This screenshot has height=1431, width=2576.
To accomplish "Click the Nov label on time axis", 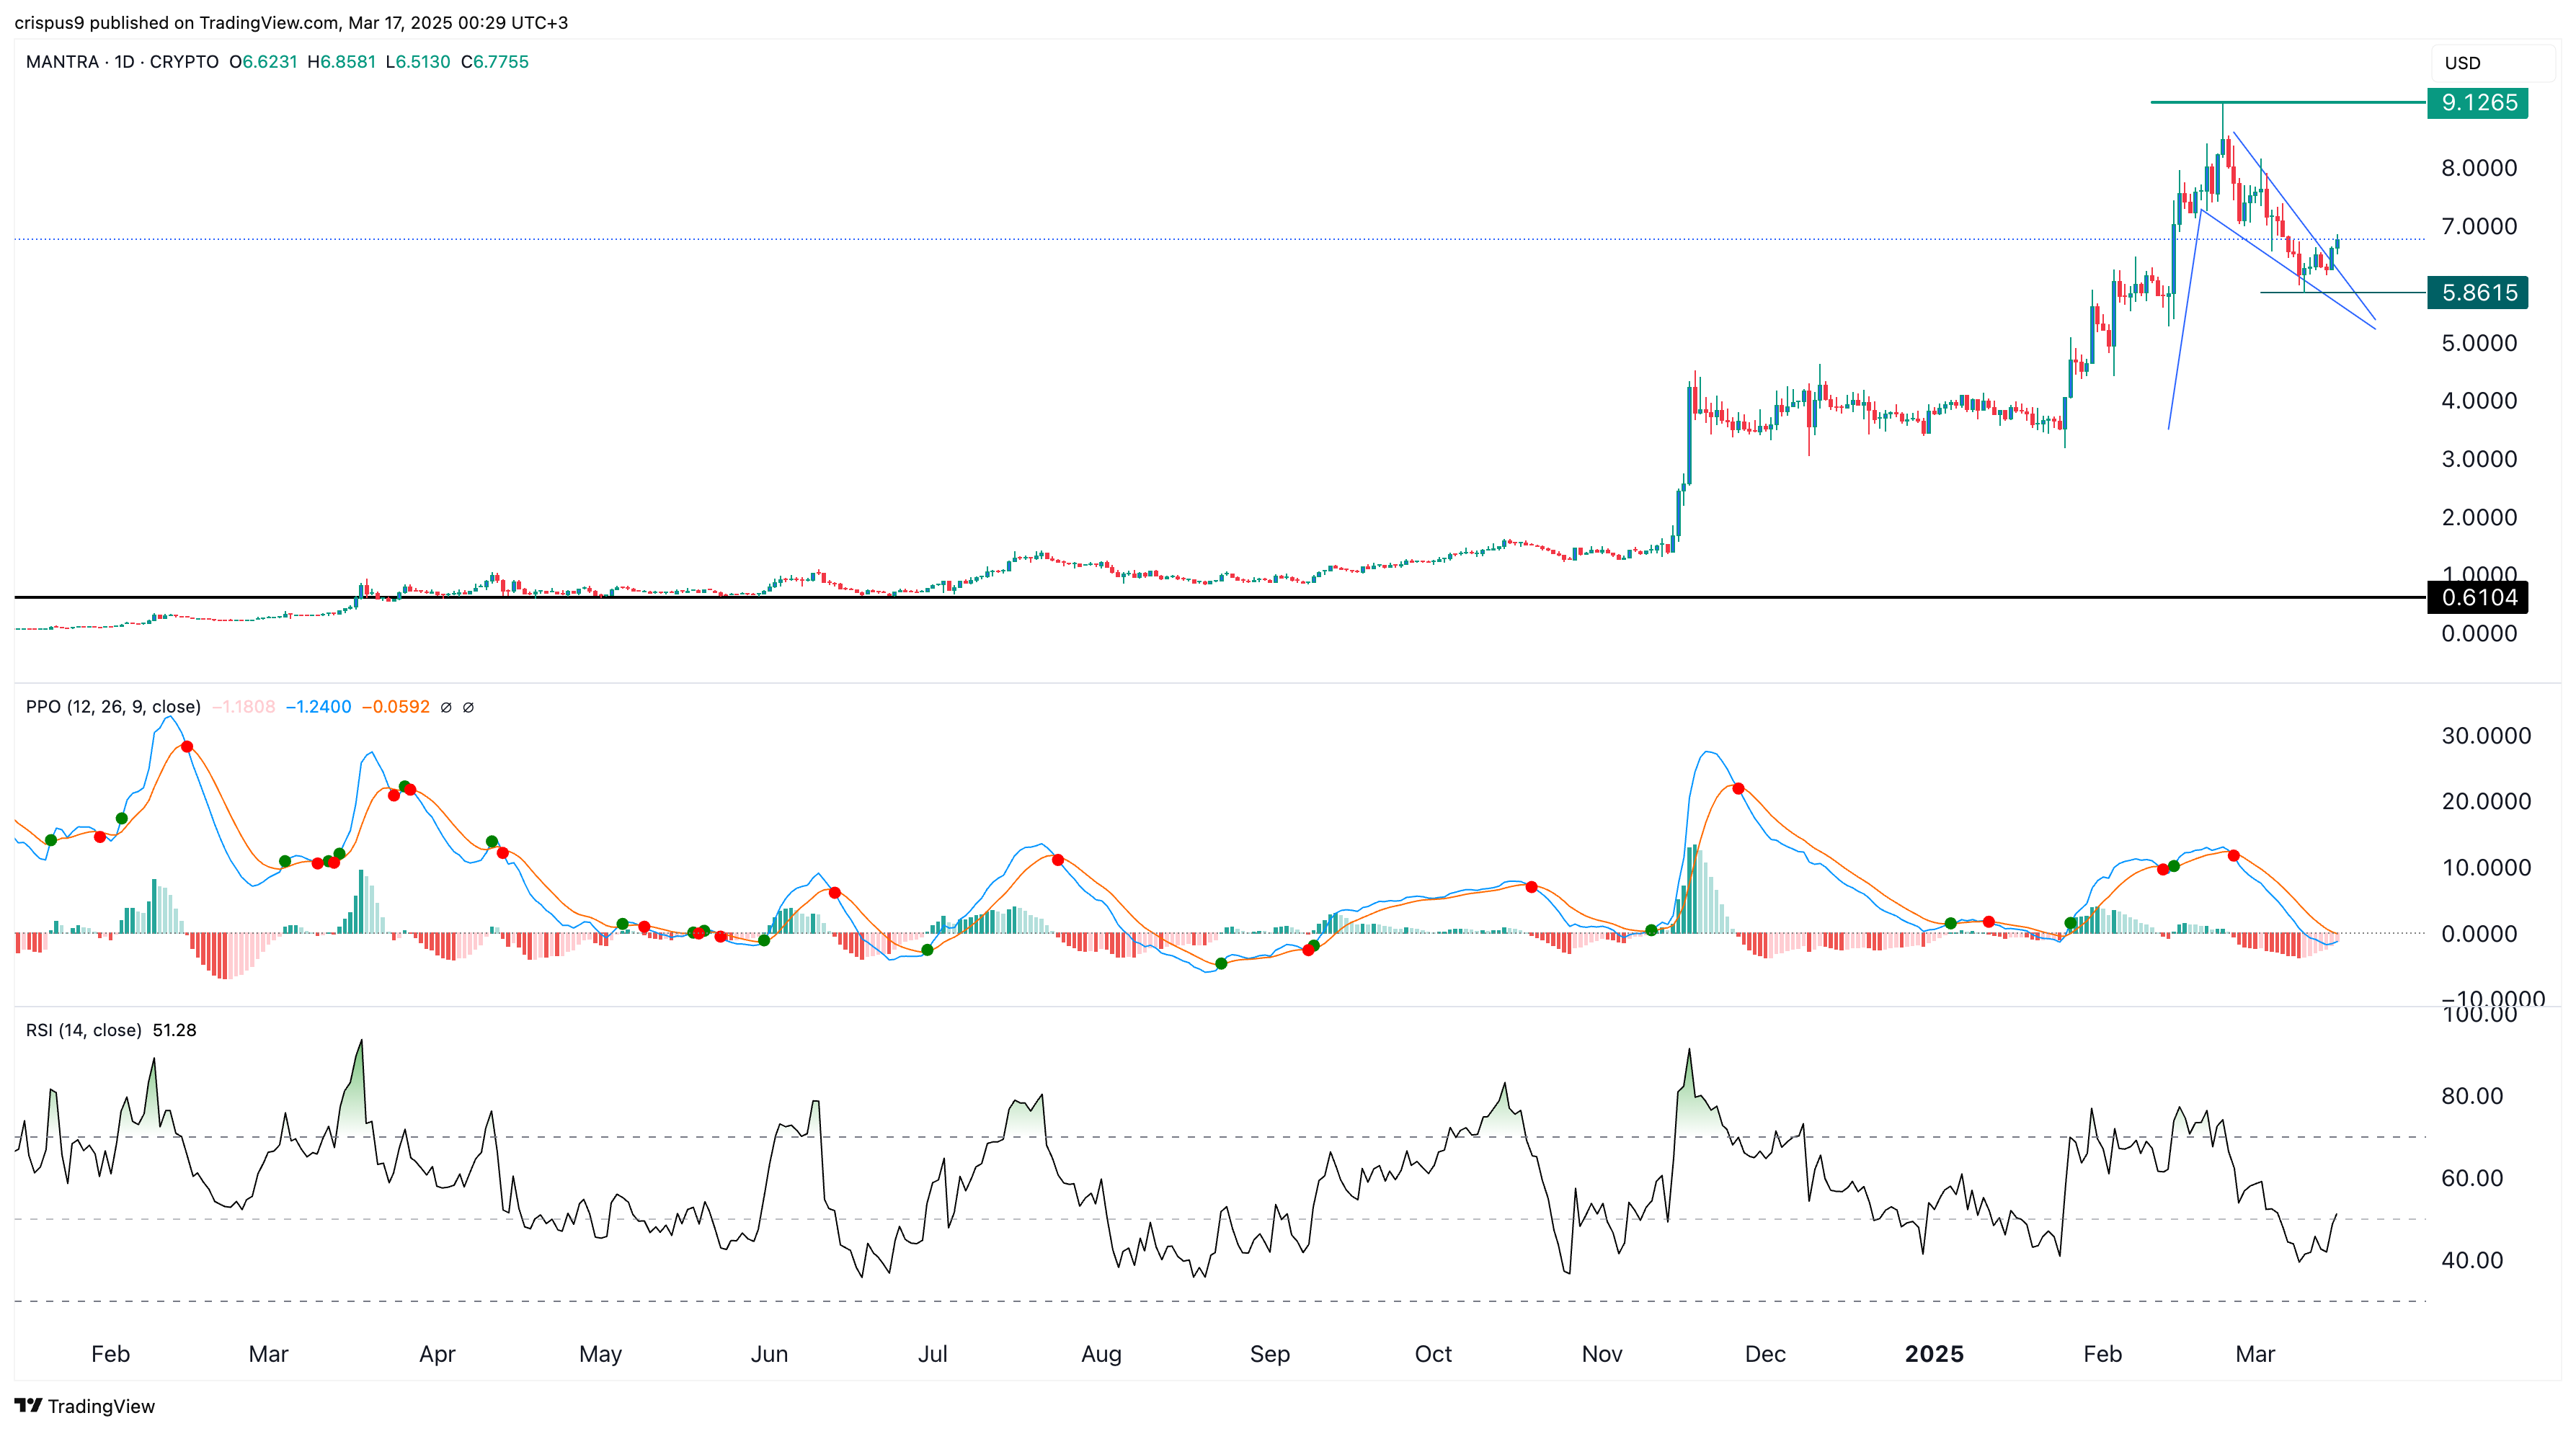I will [x=1602, y=1355].
